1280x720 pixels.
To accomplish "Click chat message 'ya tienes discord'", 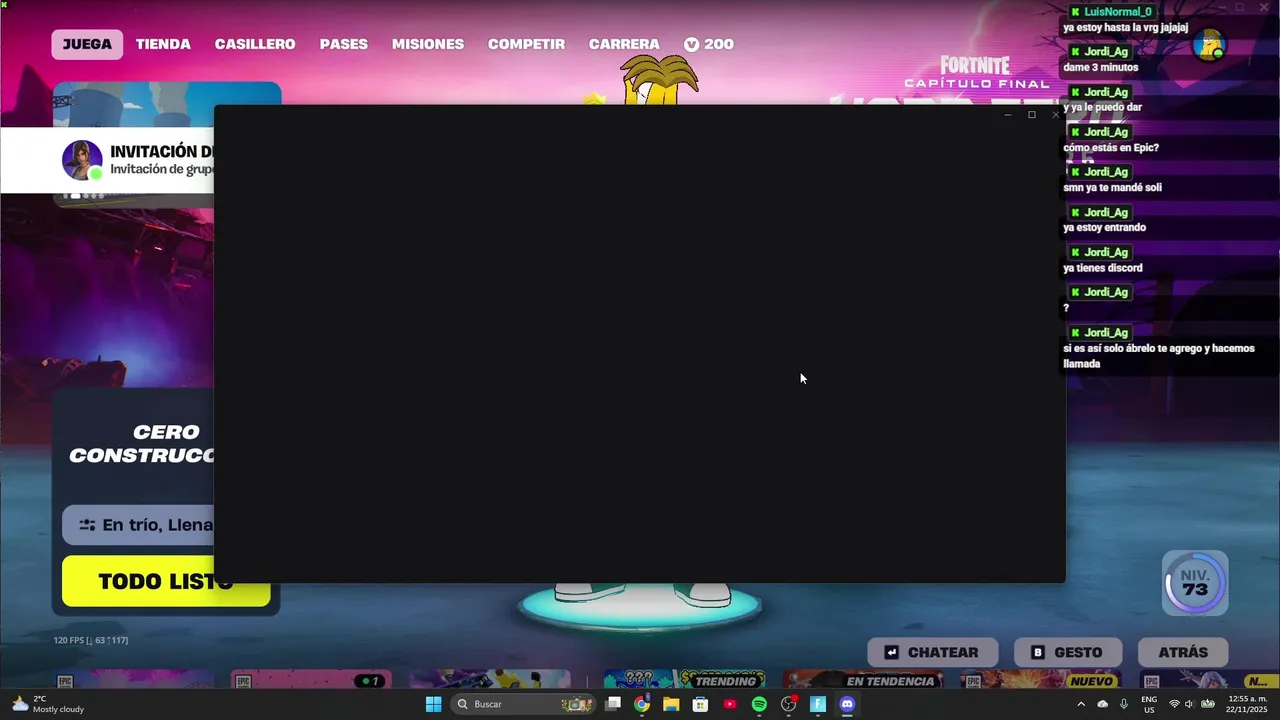I will tap(1102, 267).
